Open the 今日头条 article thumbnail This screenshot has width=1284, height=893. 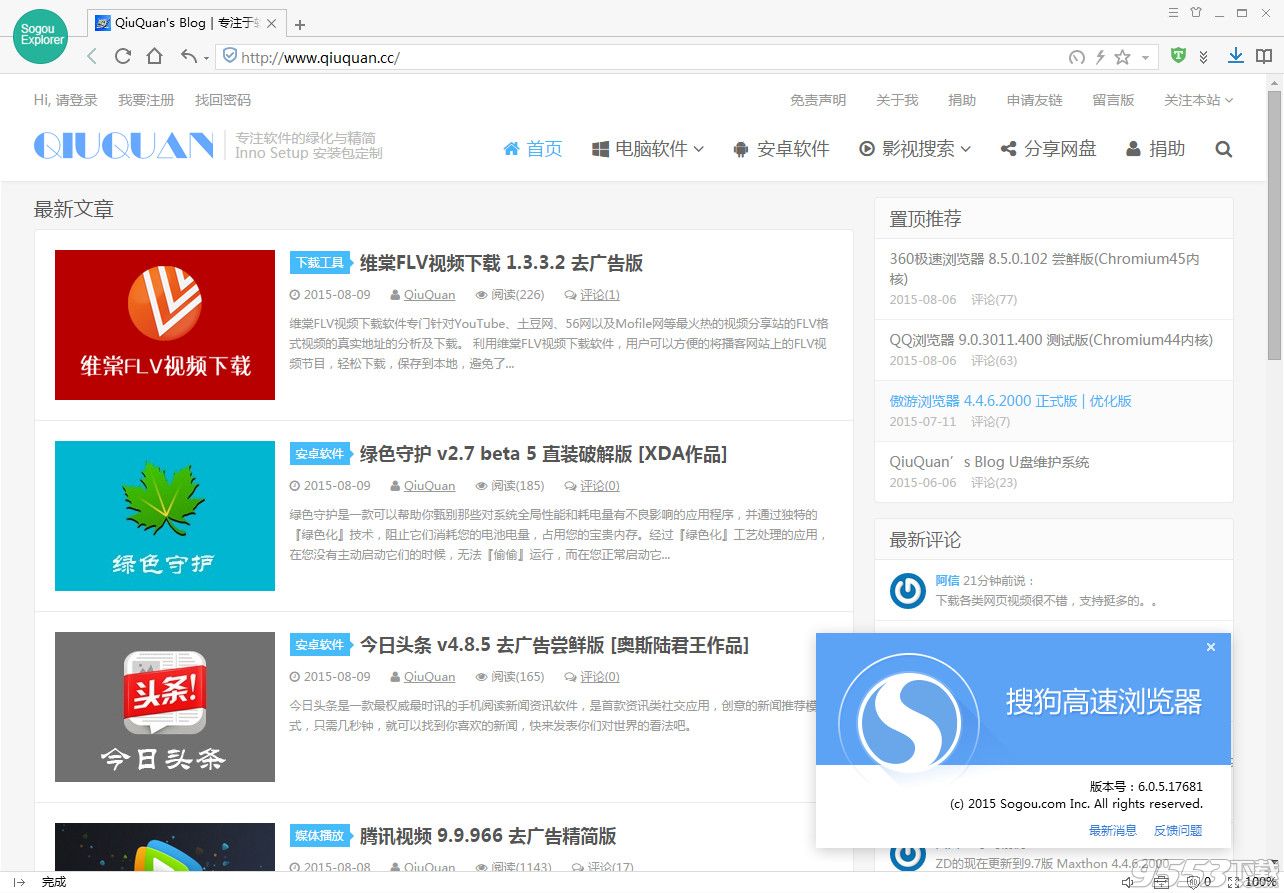[165, 707]
